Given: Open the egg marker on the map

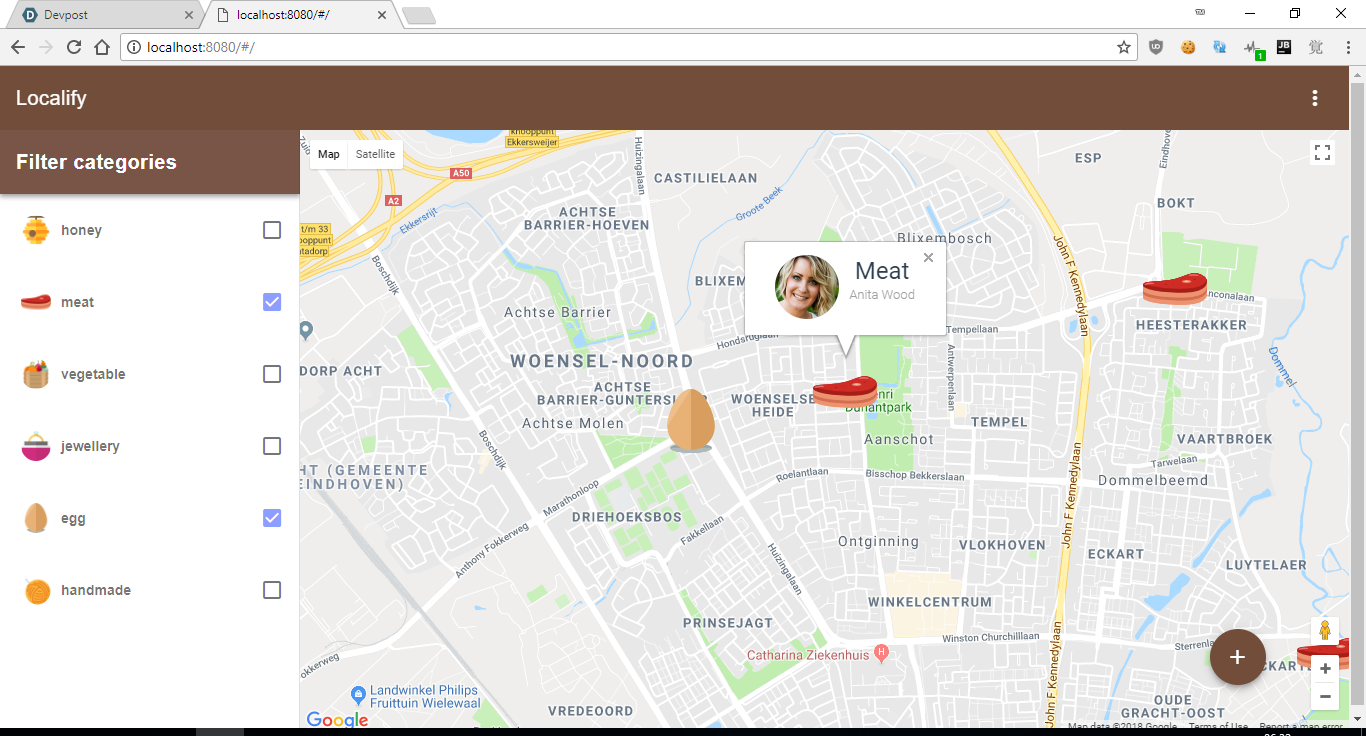Looking at the screenshot, I should (691, 421).
